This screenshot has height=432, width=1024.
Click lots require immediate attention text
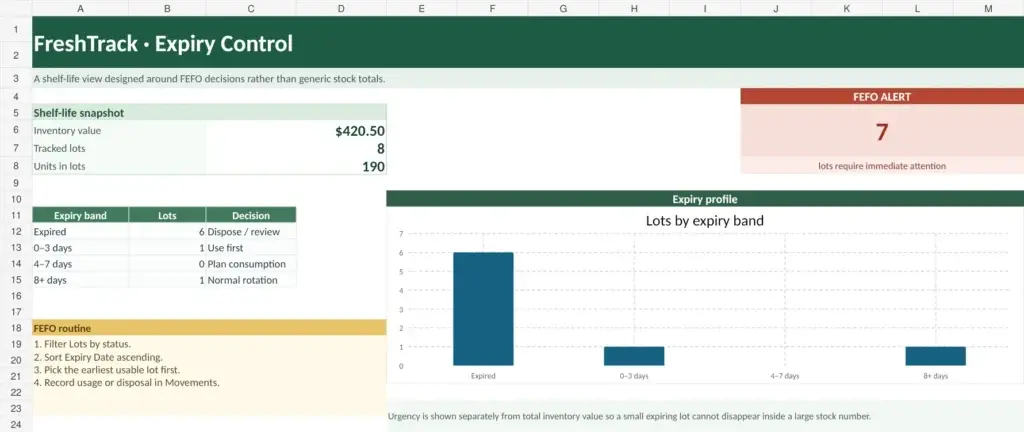(882, 166)
